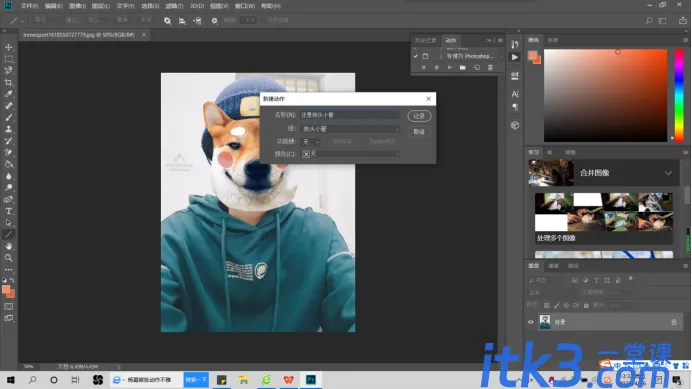
Task: Open Character panel icon in side strip
Action: point(515,94)
